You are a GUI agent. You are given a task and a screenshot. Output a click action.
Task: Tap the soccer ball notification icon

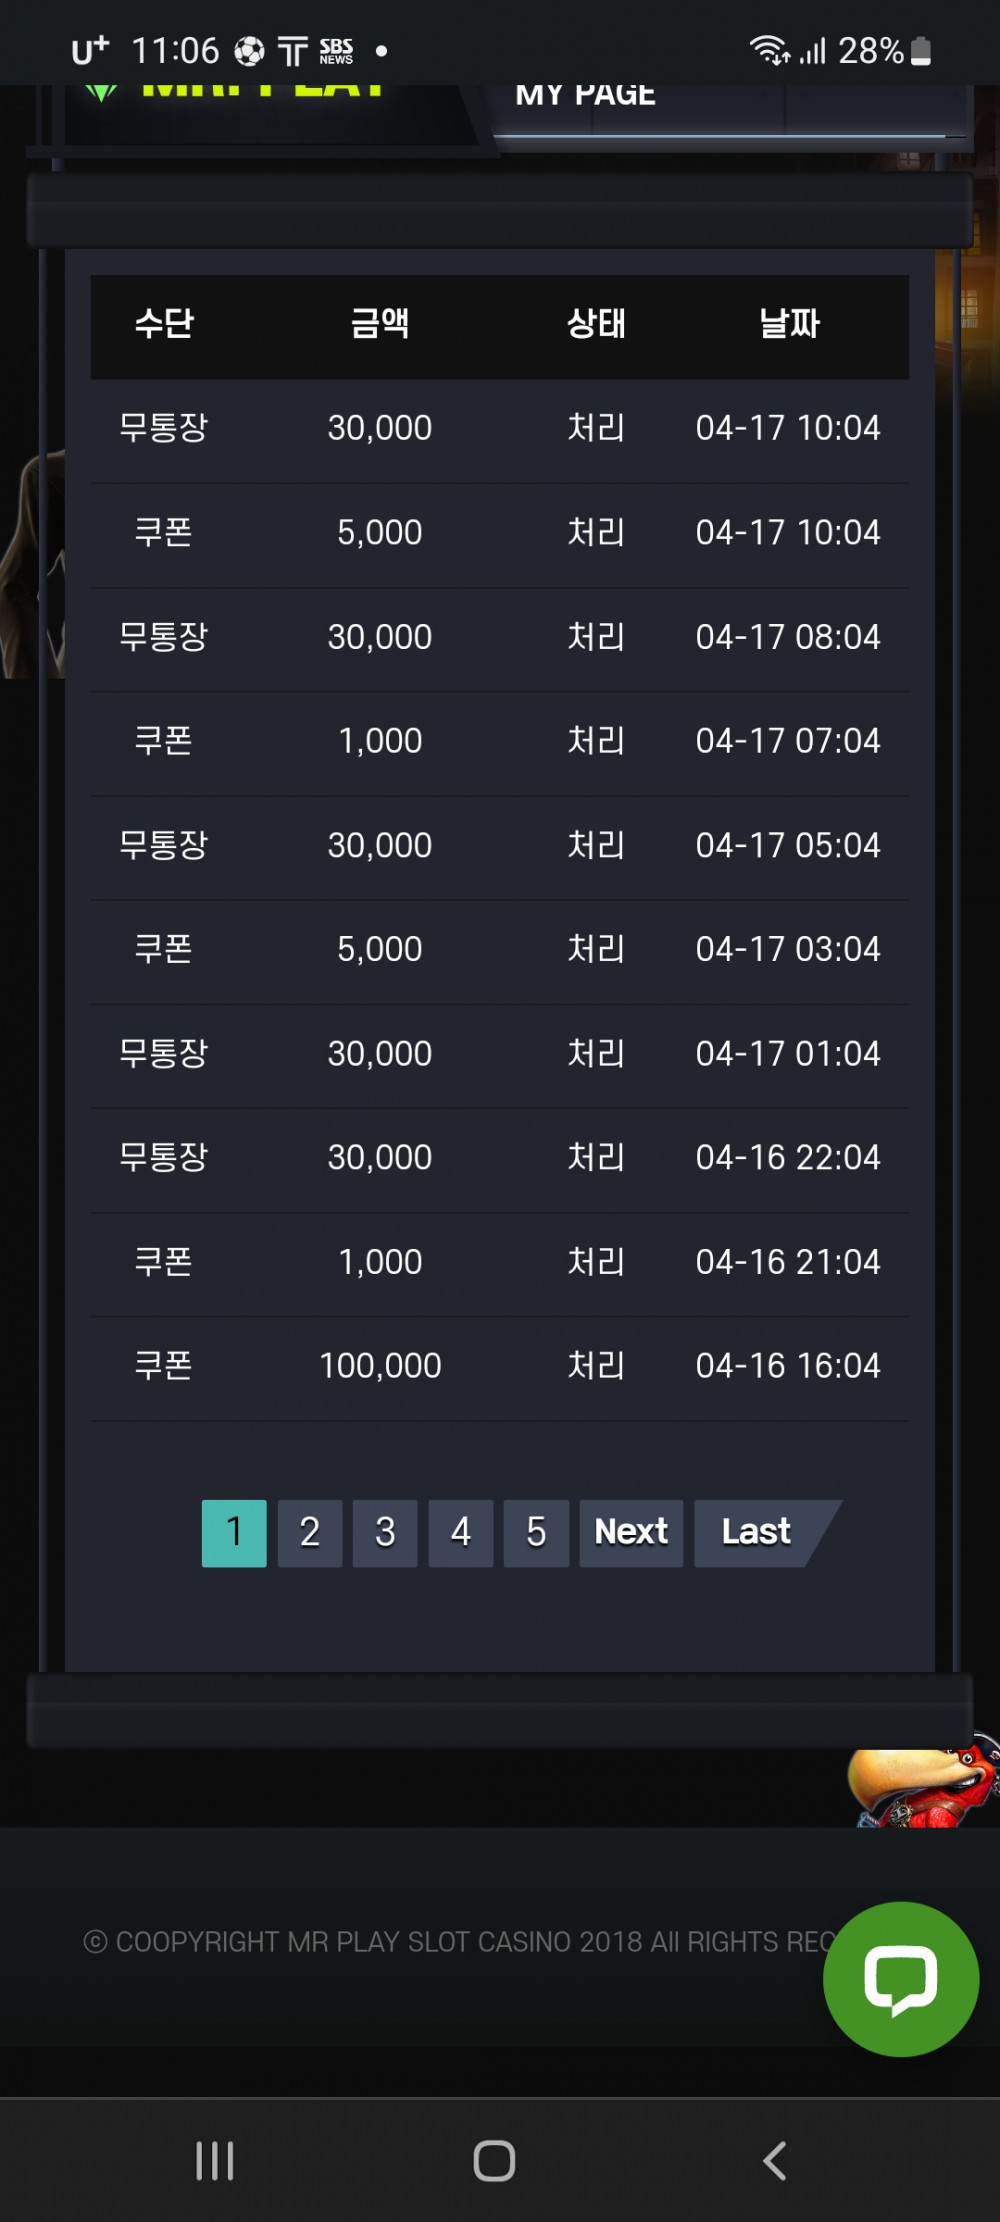pos(249,51)
